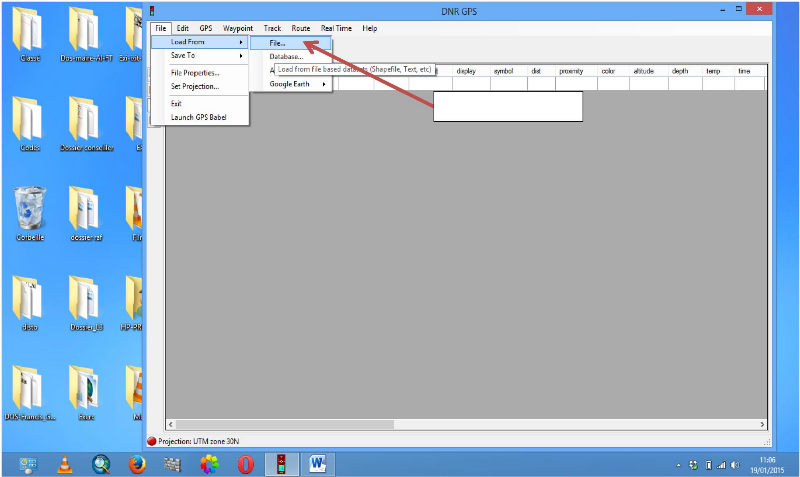Screen dimensions: 800x477
Task: Select the dossier raf folder
Action: 87,214
